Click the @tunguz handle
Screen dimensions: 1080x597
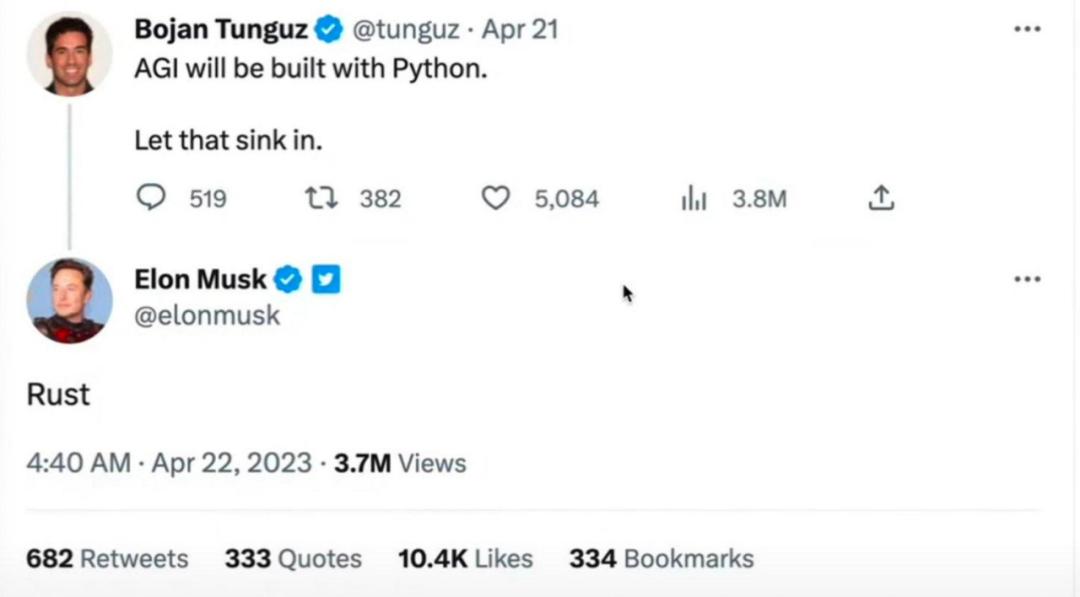[x=403, y=30]
